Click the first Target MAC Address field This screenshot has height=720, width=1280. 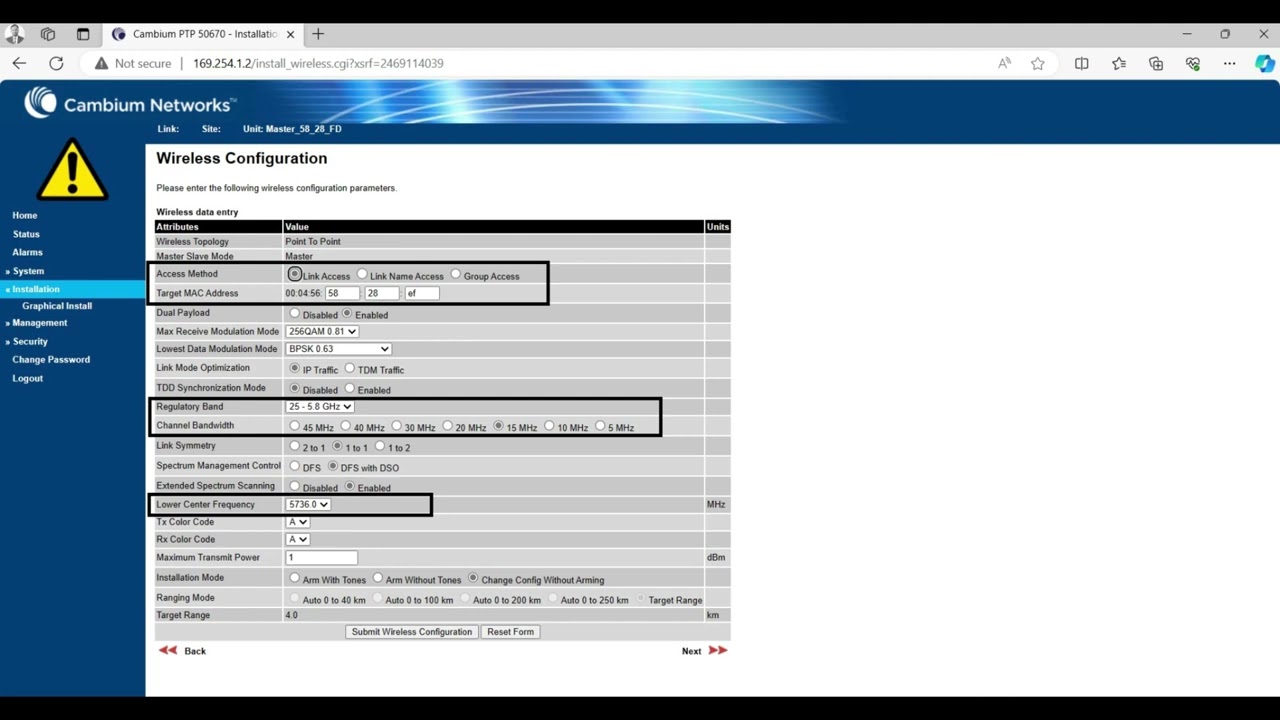click(342, 293)
